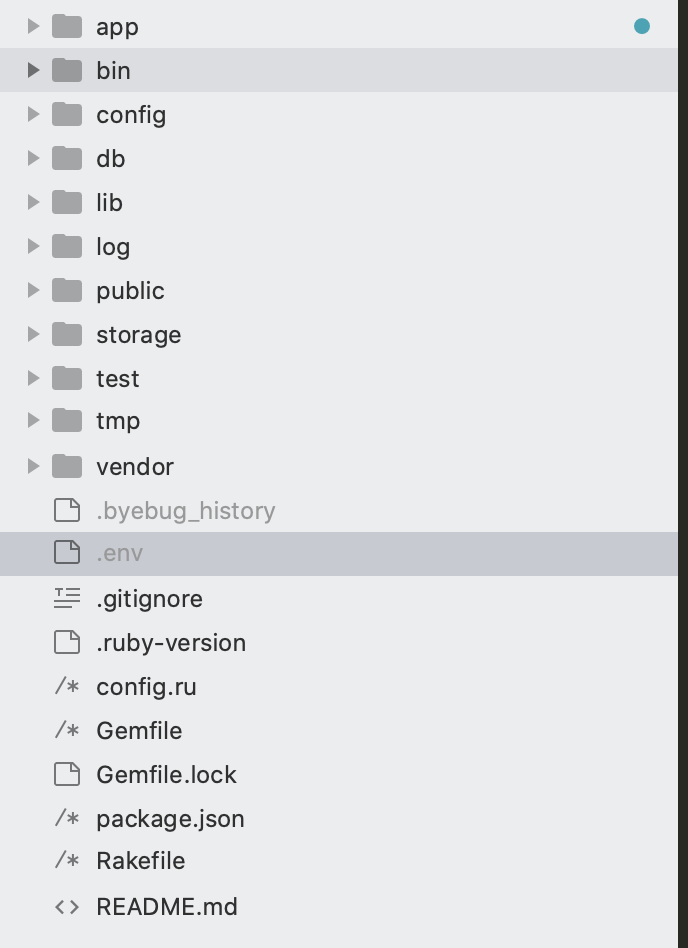Toggle the log folder arrow
Viewport: 688px width, 948px height.
tap(33, 246)
